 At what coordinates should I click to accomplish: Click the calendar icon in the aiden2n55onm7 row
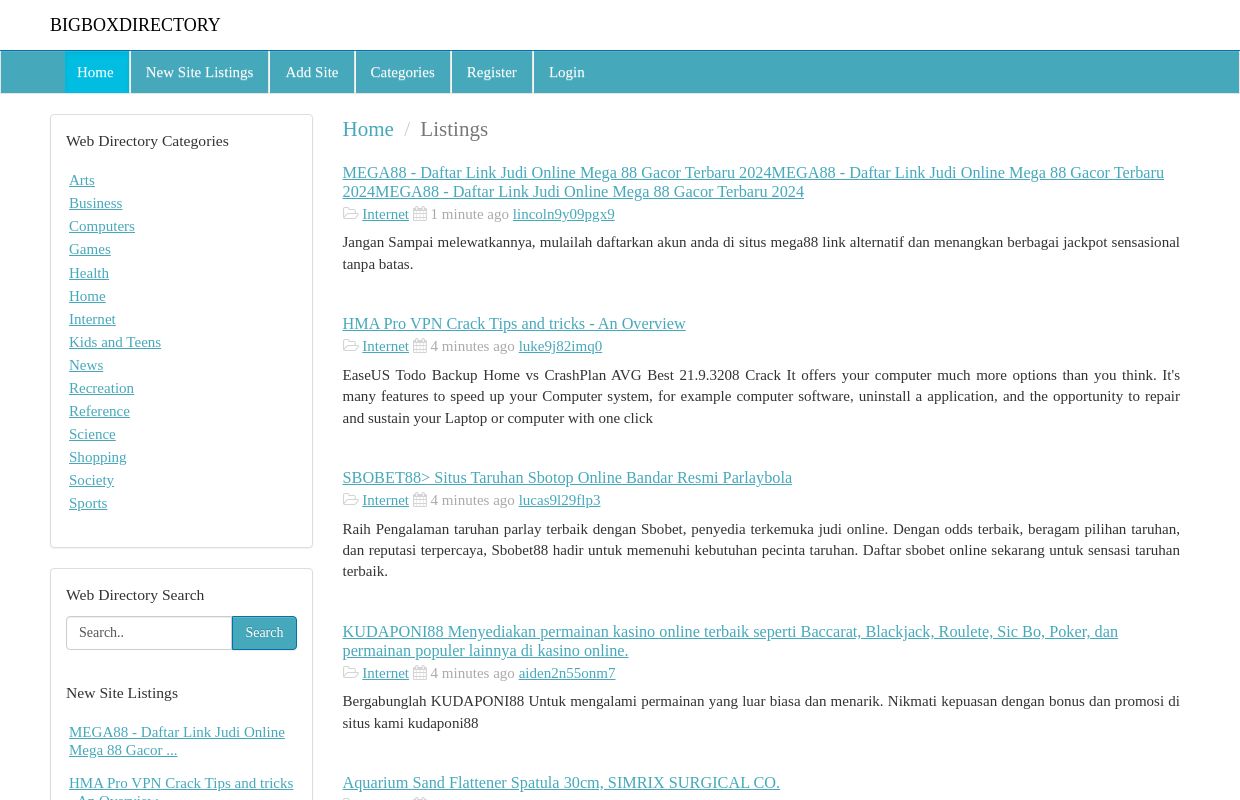(x=420, y=673)
